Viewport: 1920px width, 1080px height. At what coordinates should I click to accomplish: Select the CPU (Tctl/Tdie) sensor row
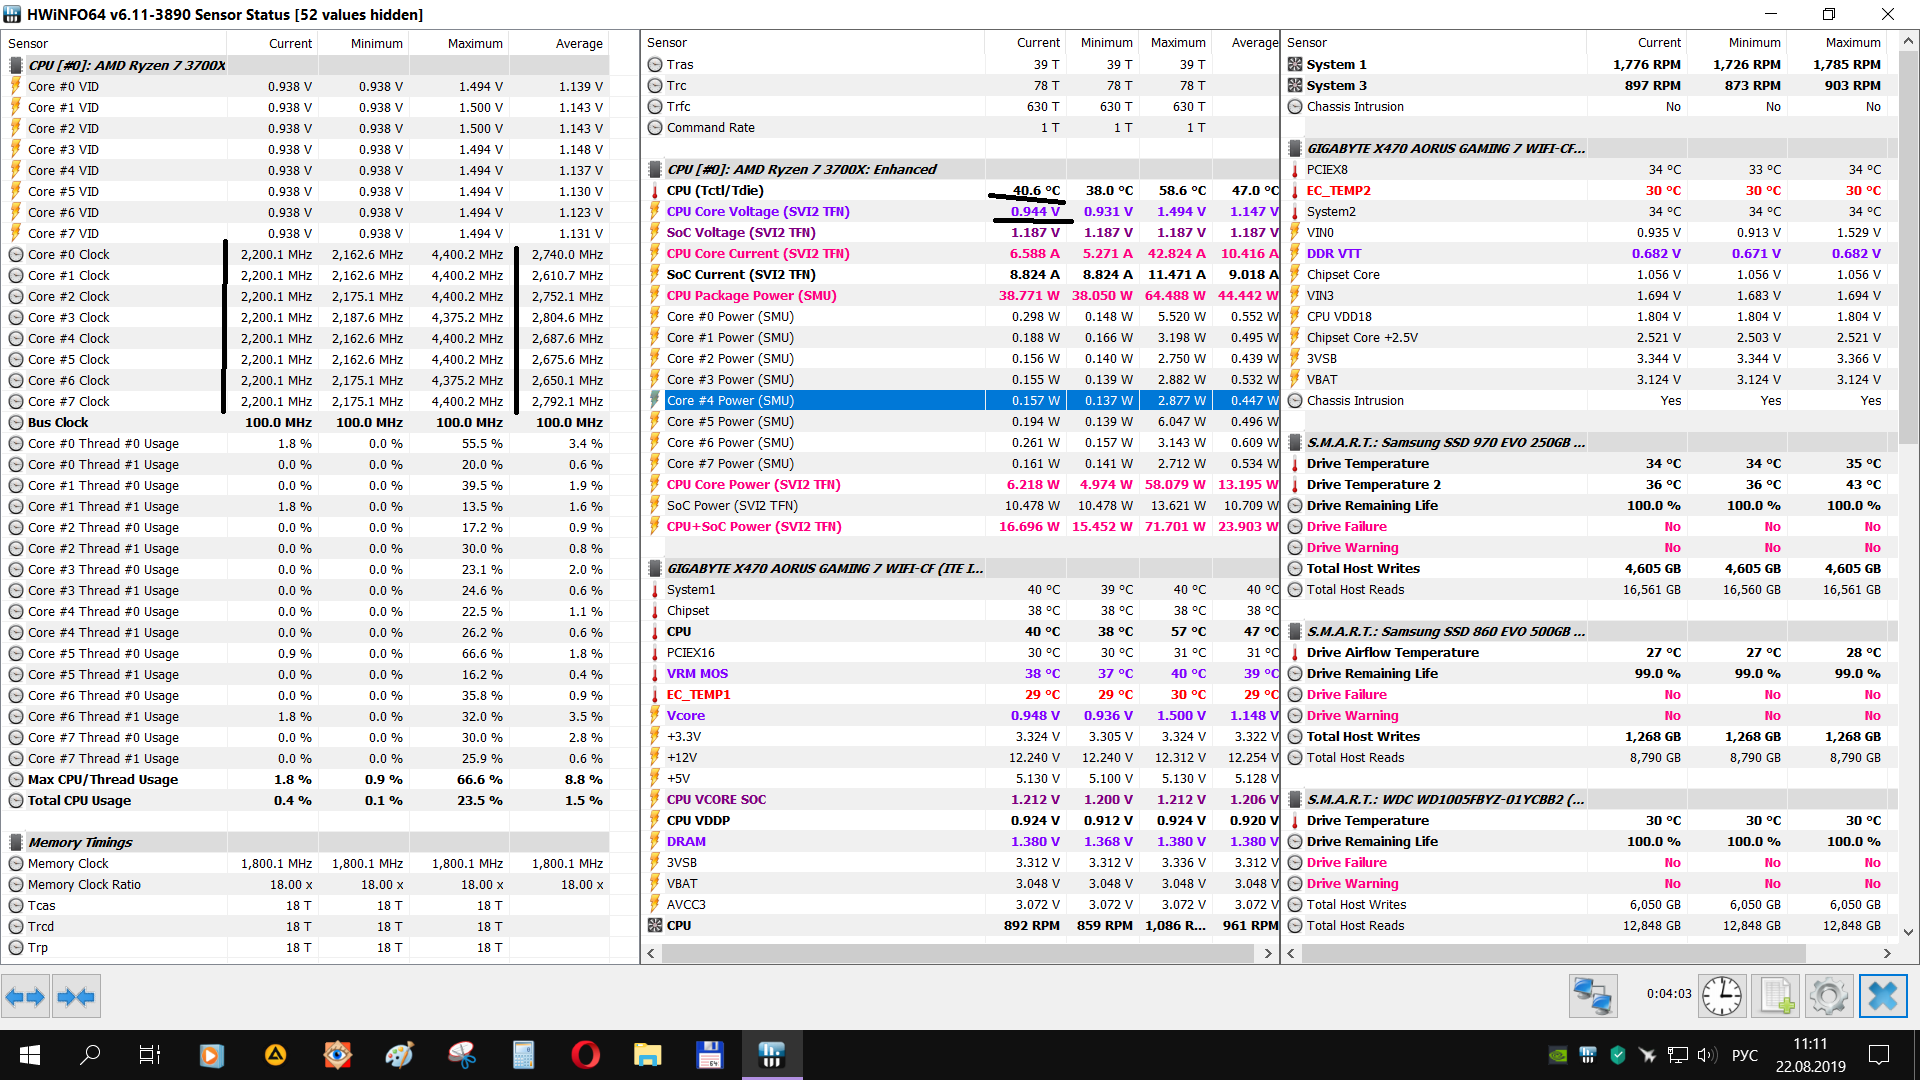(x=714, y=190)
